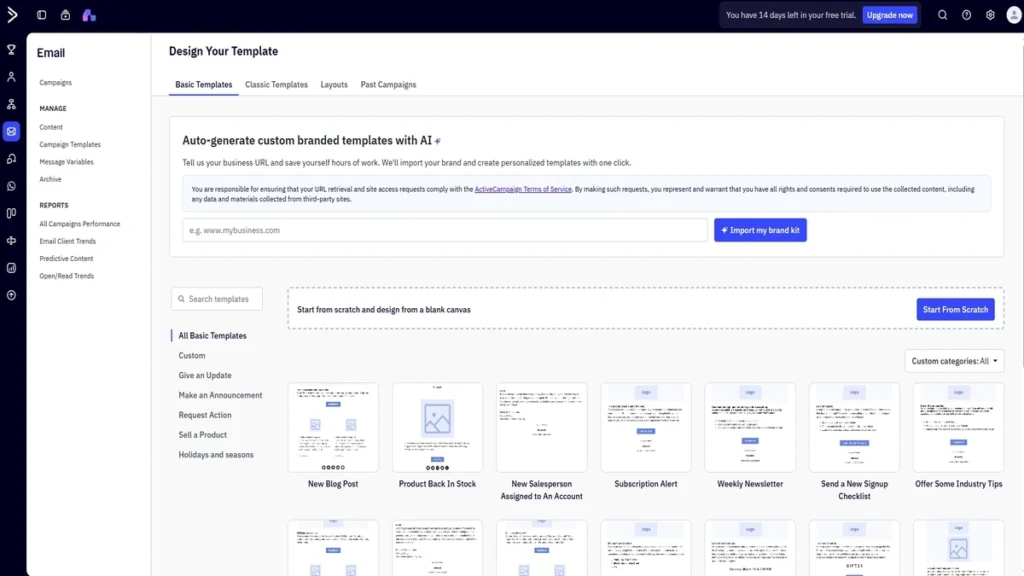
Task: Expand the Custom categories: All dropdown
Action: tap(954, 361)
